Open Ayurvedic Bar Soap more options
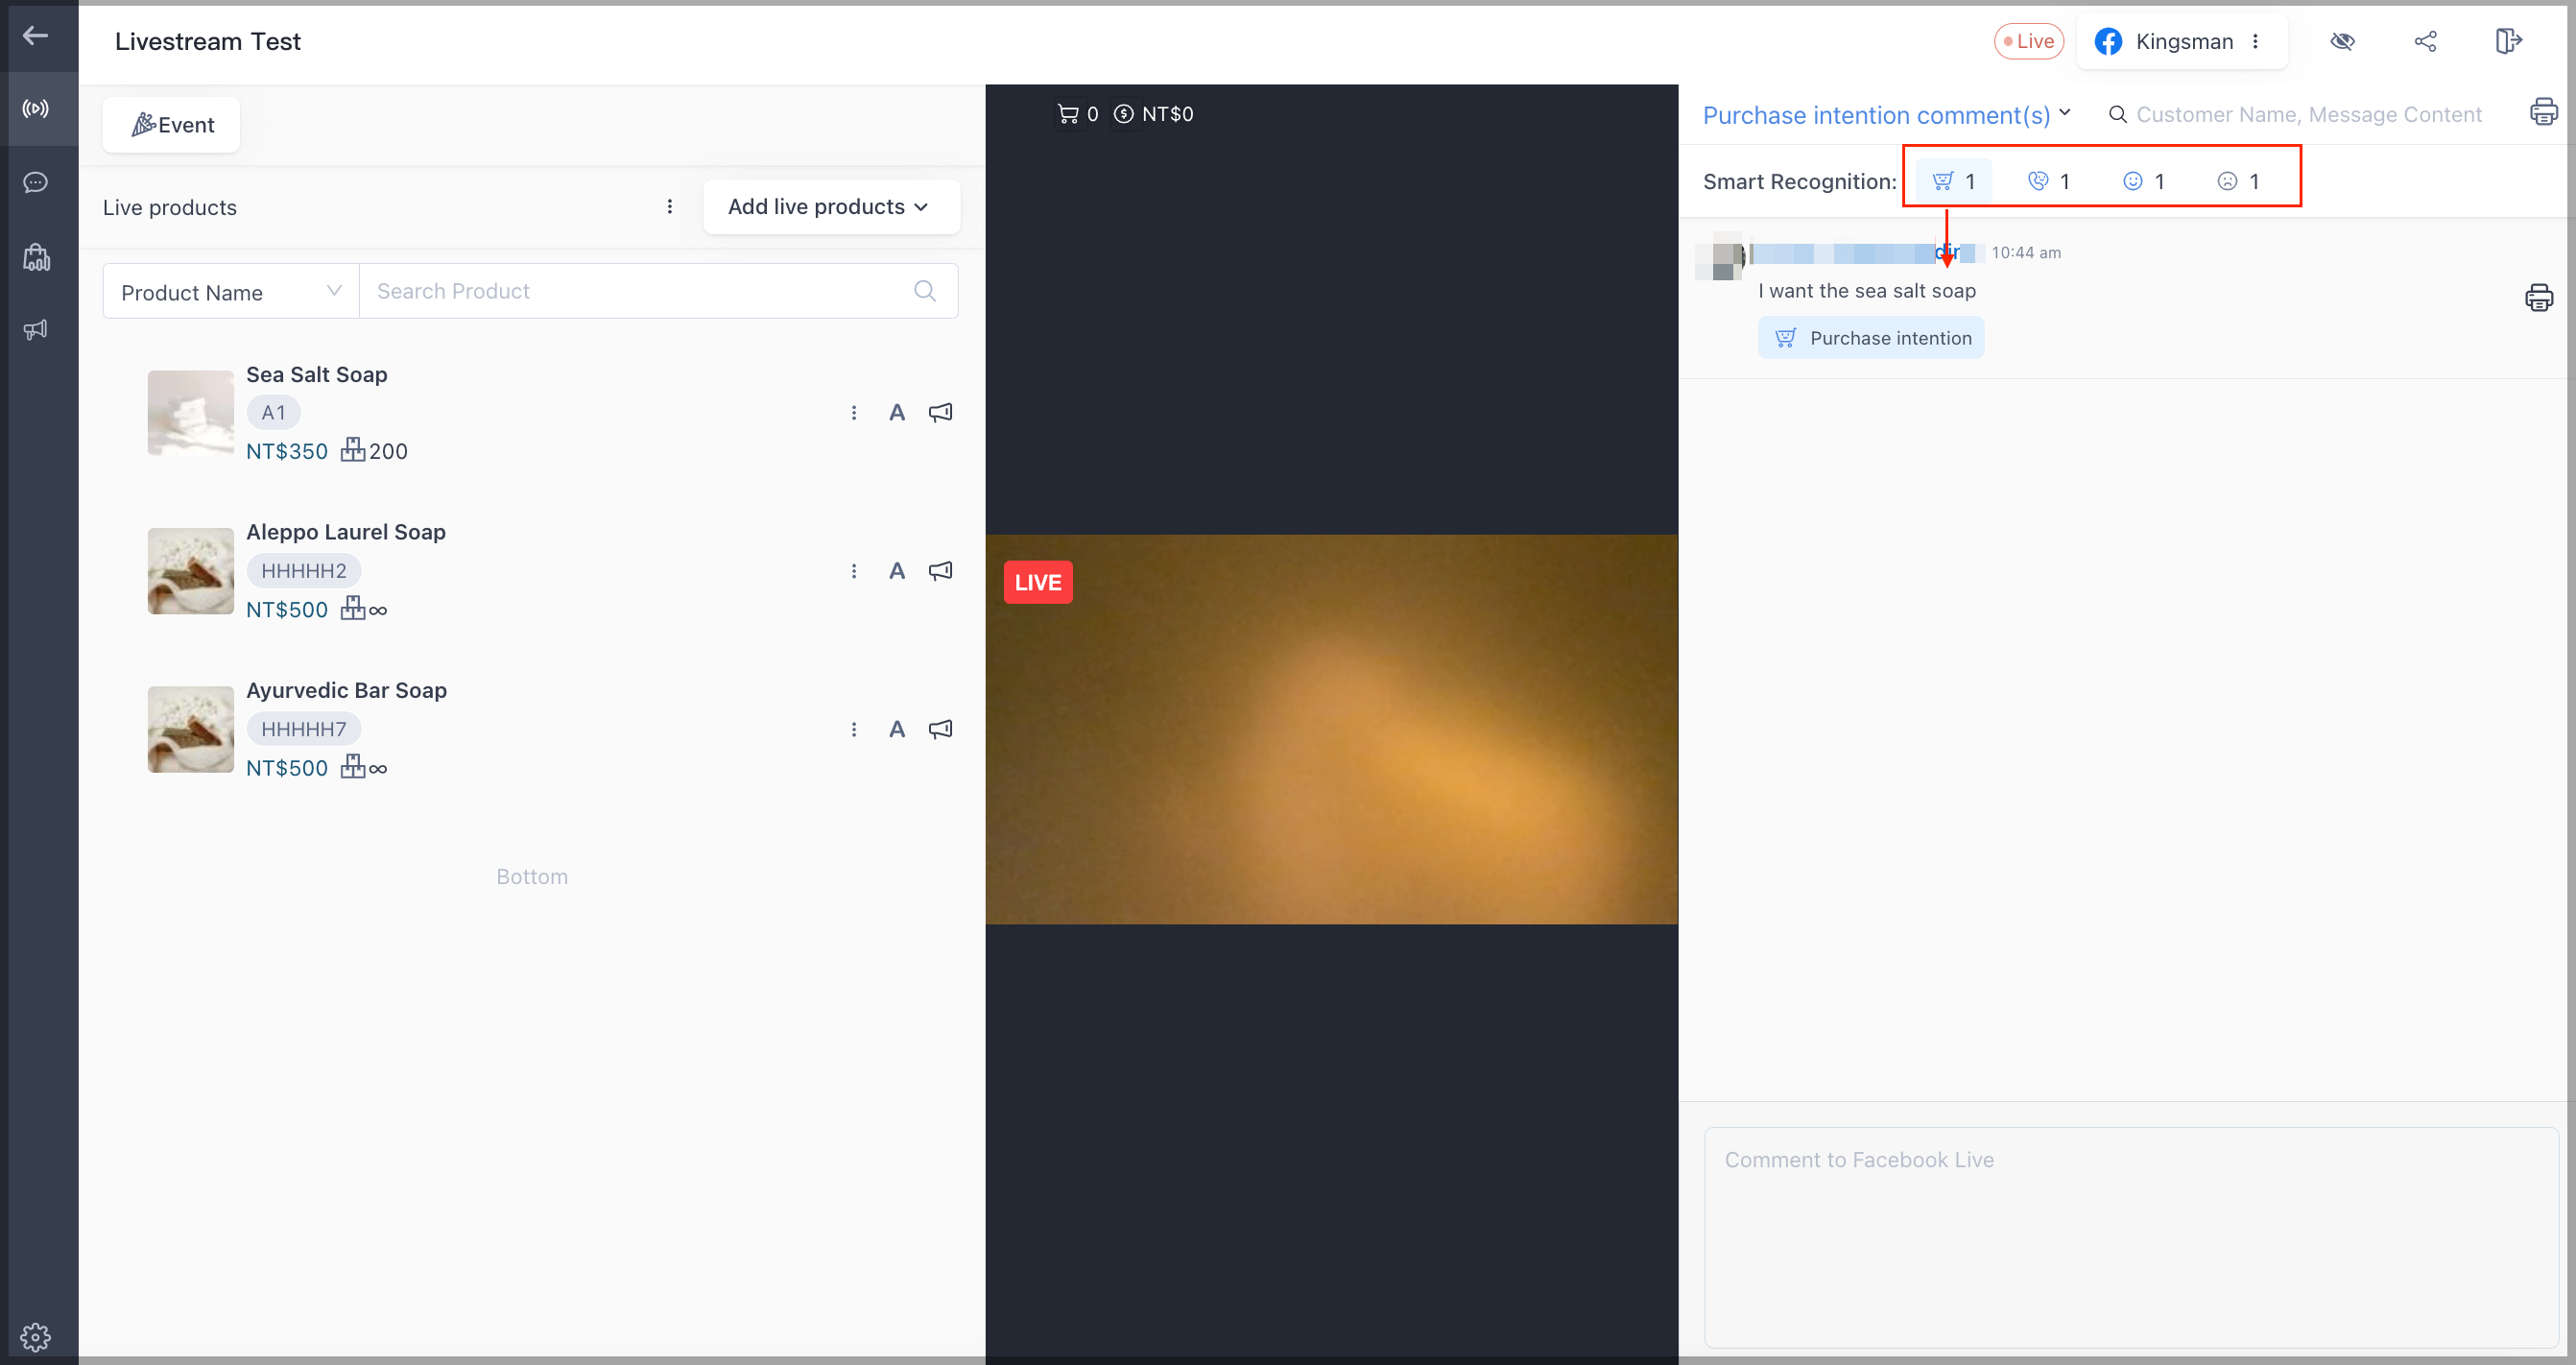The width and height of the screenshot is (2576, 1365). (x=854, y=730)
